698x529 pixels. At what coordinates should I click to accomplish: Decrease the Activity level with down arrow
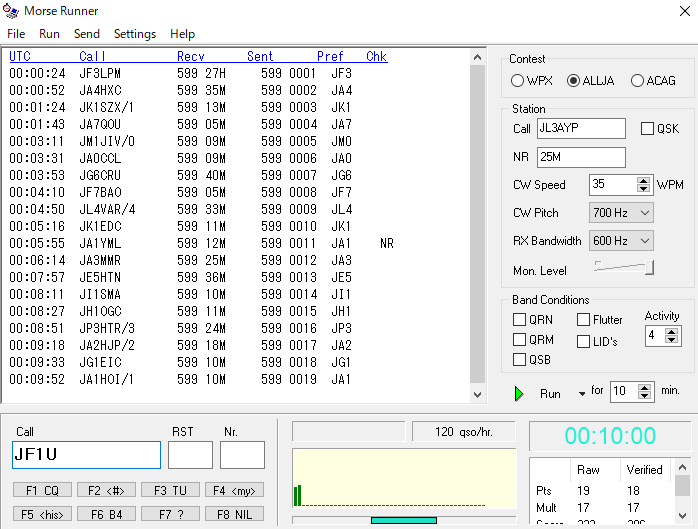coord(671,340)
